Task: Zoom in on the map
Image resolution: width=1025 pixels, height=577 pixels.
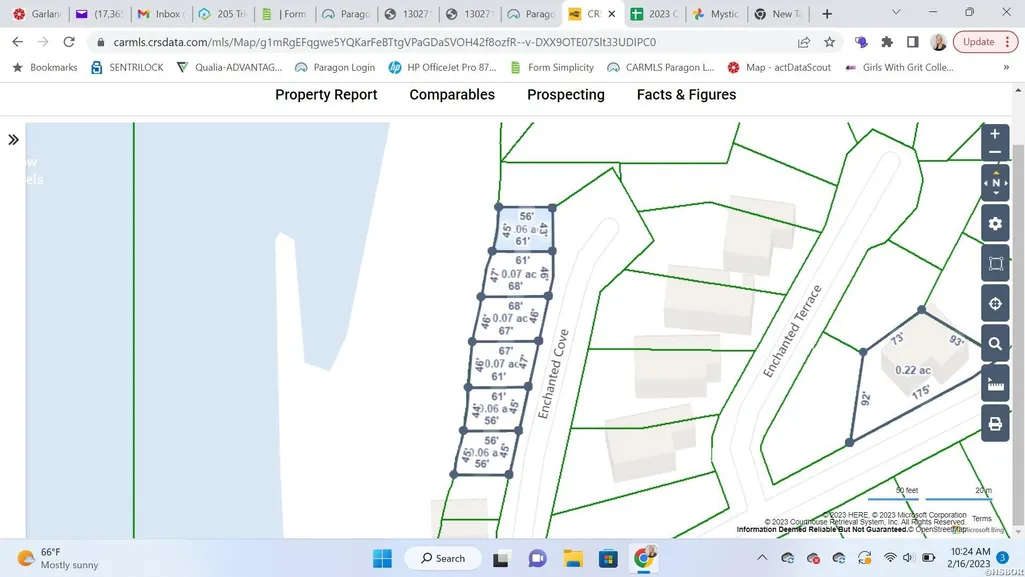Action: pos(995,134)
